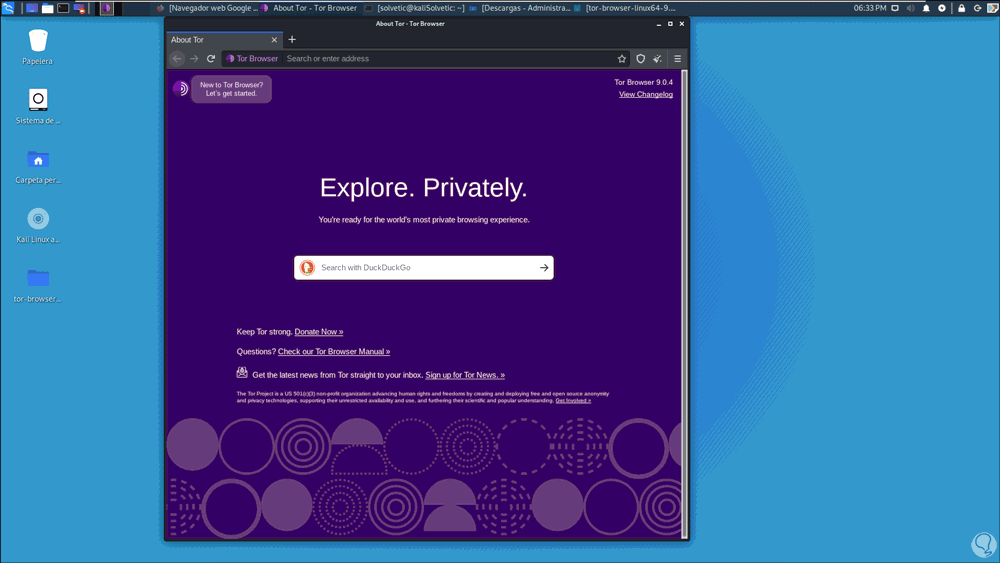1000x563 pixels.
Task: Click the Get Involved link
Action: pyautogui.click(x=573, y=400)
